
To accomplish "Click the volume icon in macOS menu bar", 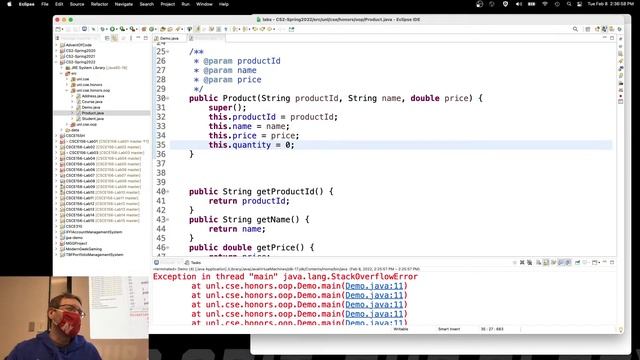I will pyautogui.click(x=518, y=4).
